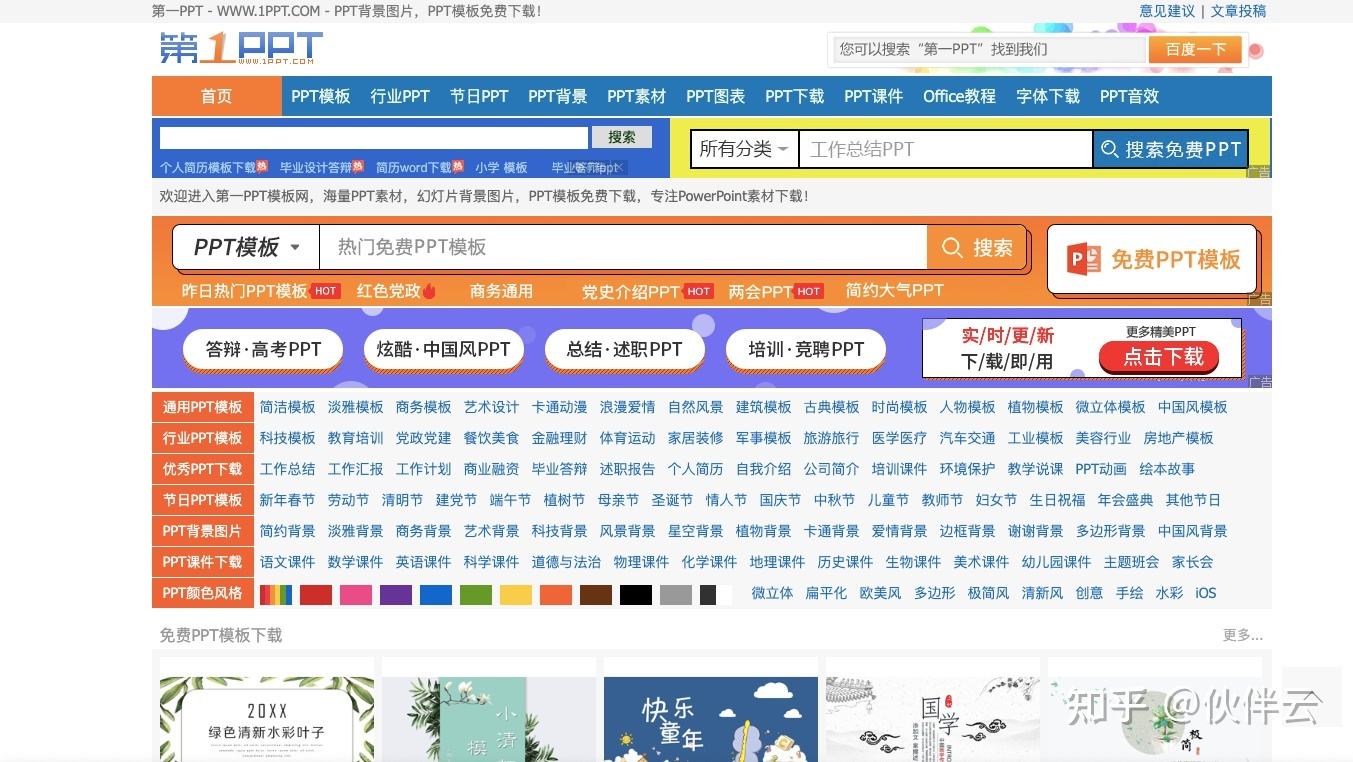The image size is (1353, 762).
Task: Go to PPT模板 in navigation bar
Action: pos(321,96)
